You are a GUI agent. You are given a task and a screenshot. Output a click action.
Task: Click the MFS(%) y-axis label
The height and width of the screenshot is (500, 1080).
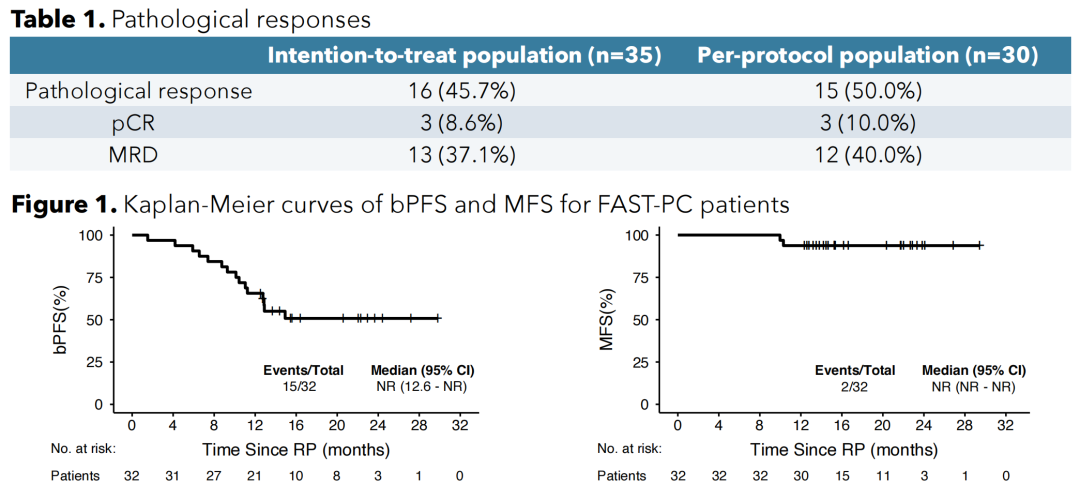point(605,320)
